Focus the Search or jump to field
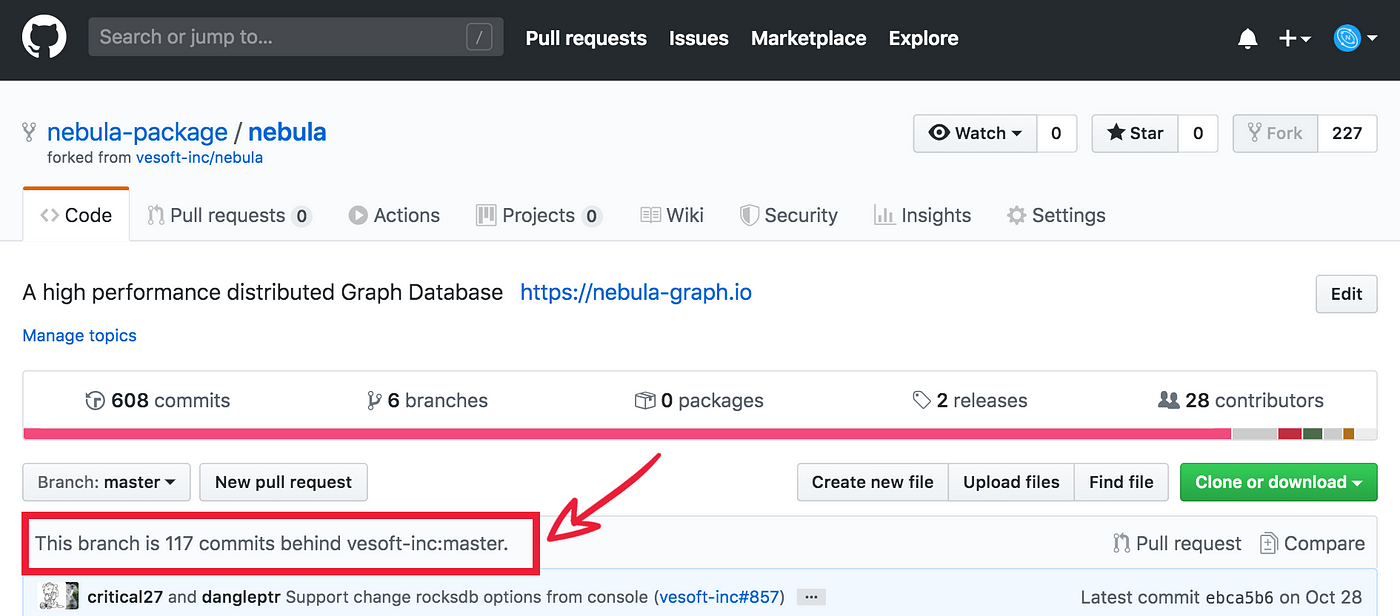 pyautogui.click(x=296, y=38)
